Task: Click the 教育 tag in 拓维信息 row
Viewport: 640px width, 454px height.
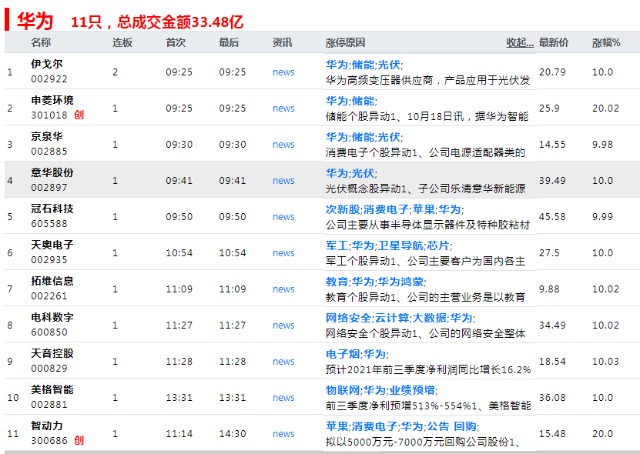Action: point(336,282)
